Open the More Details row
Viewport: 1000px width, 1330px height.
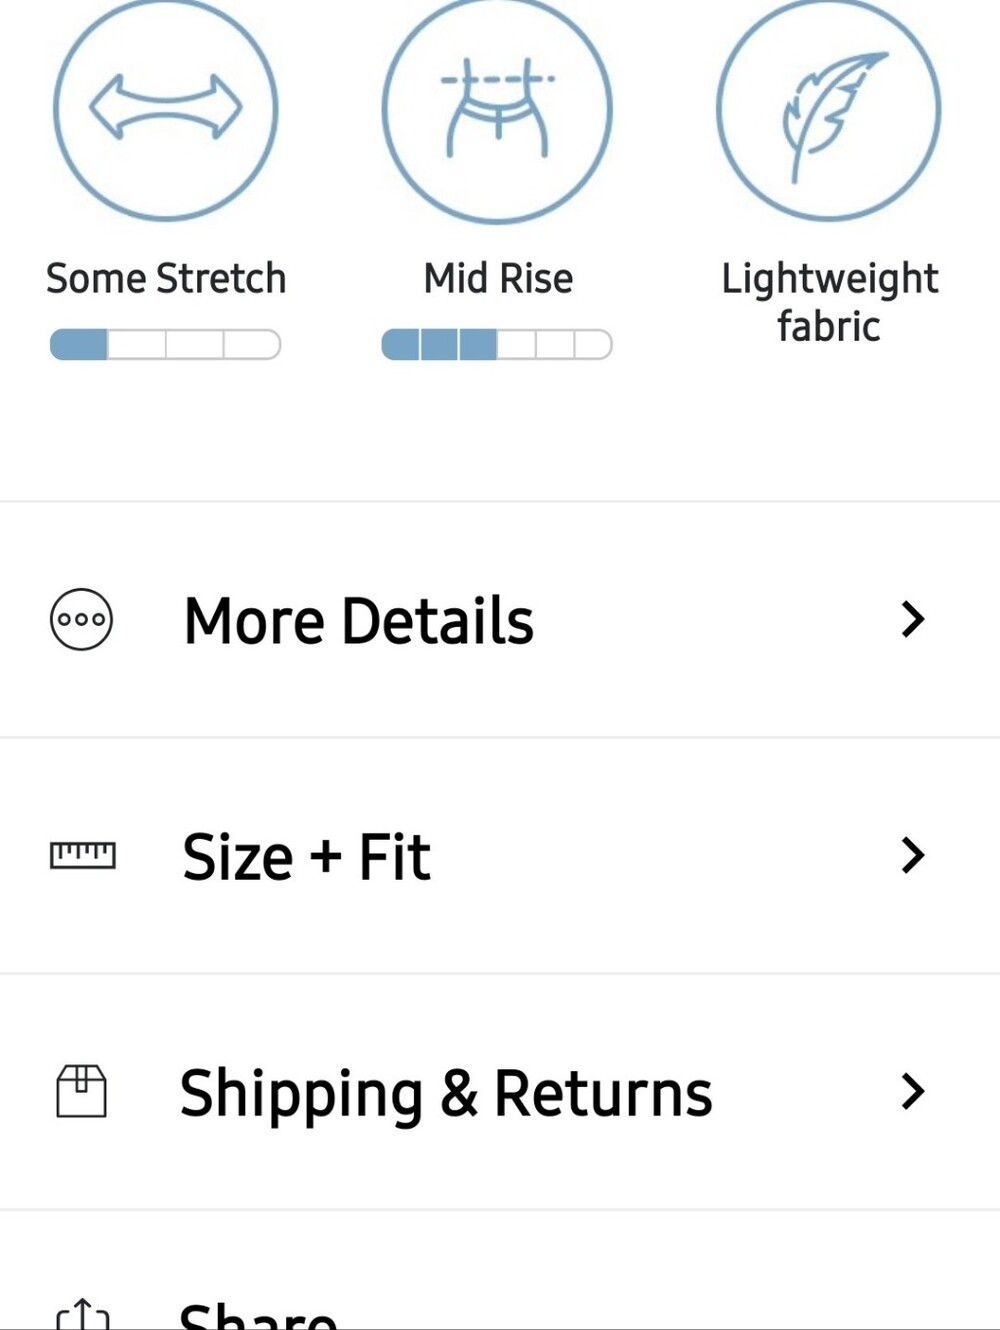pos(500,620)
